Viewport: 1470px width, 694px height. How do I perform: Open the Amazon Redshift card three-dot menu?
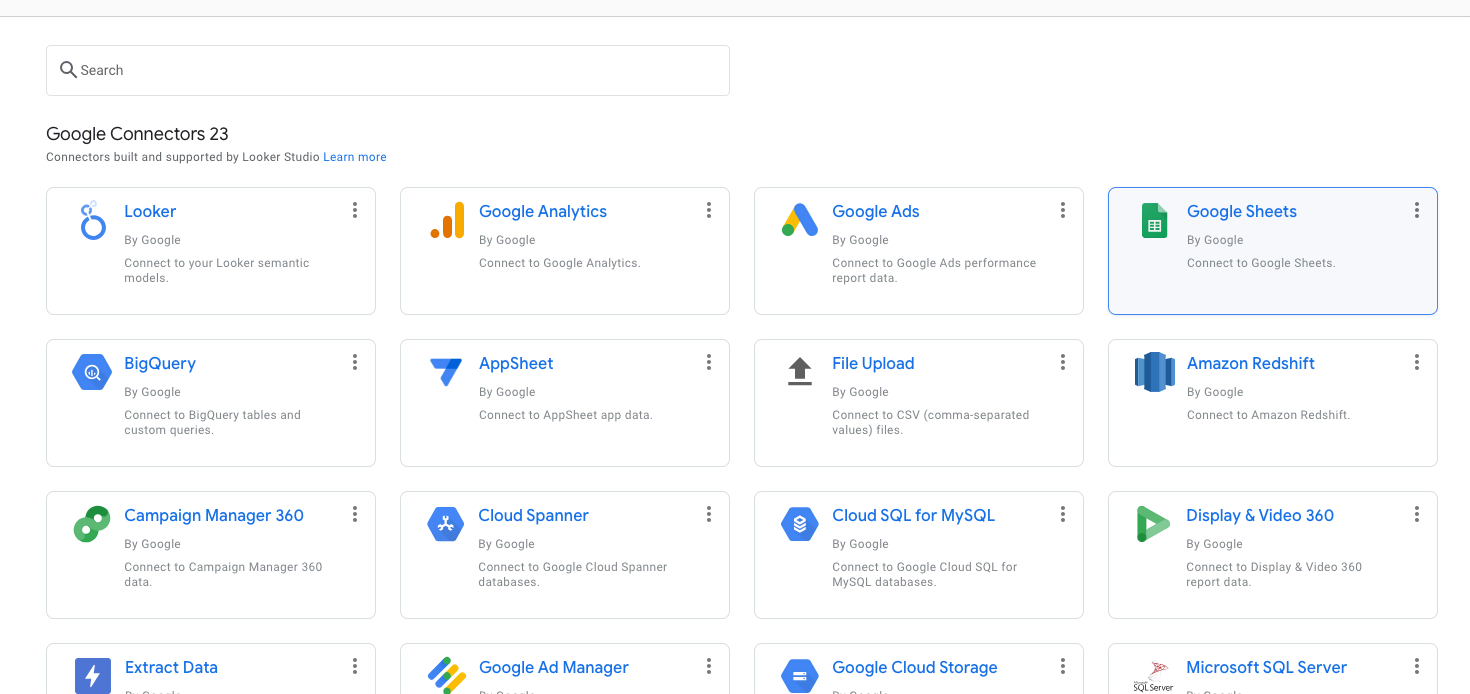(x=1416, y=362)
